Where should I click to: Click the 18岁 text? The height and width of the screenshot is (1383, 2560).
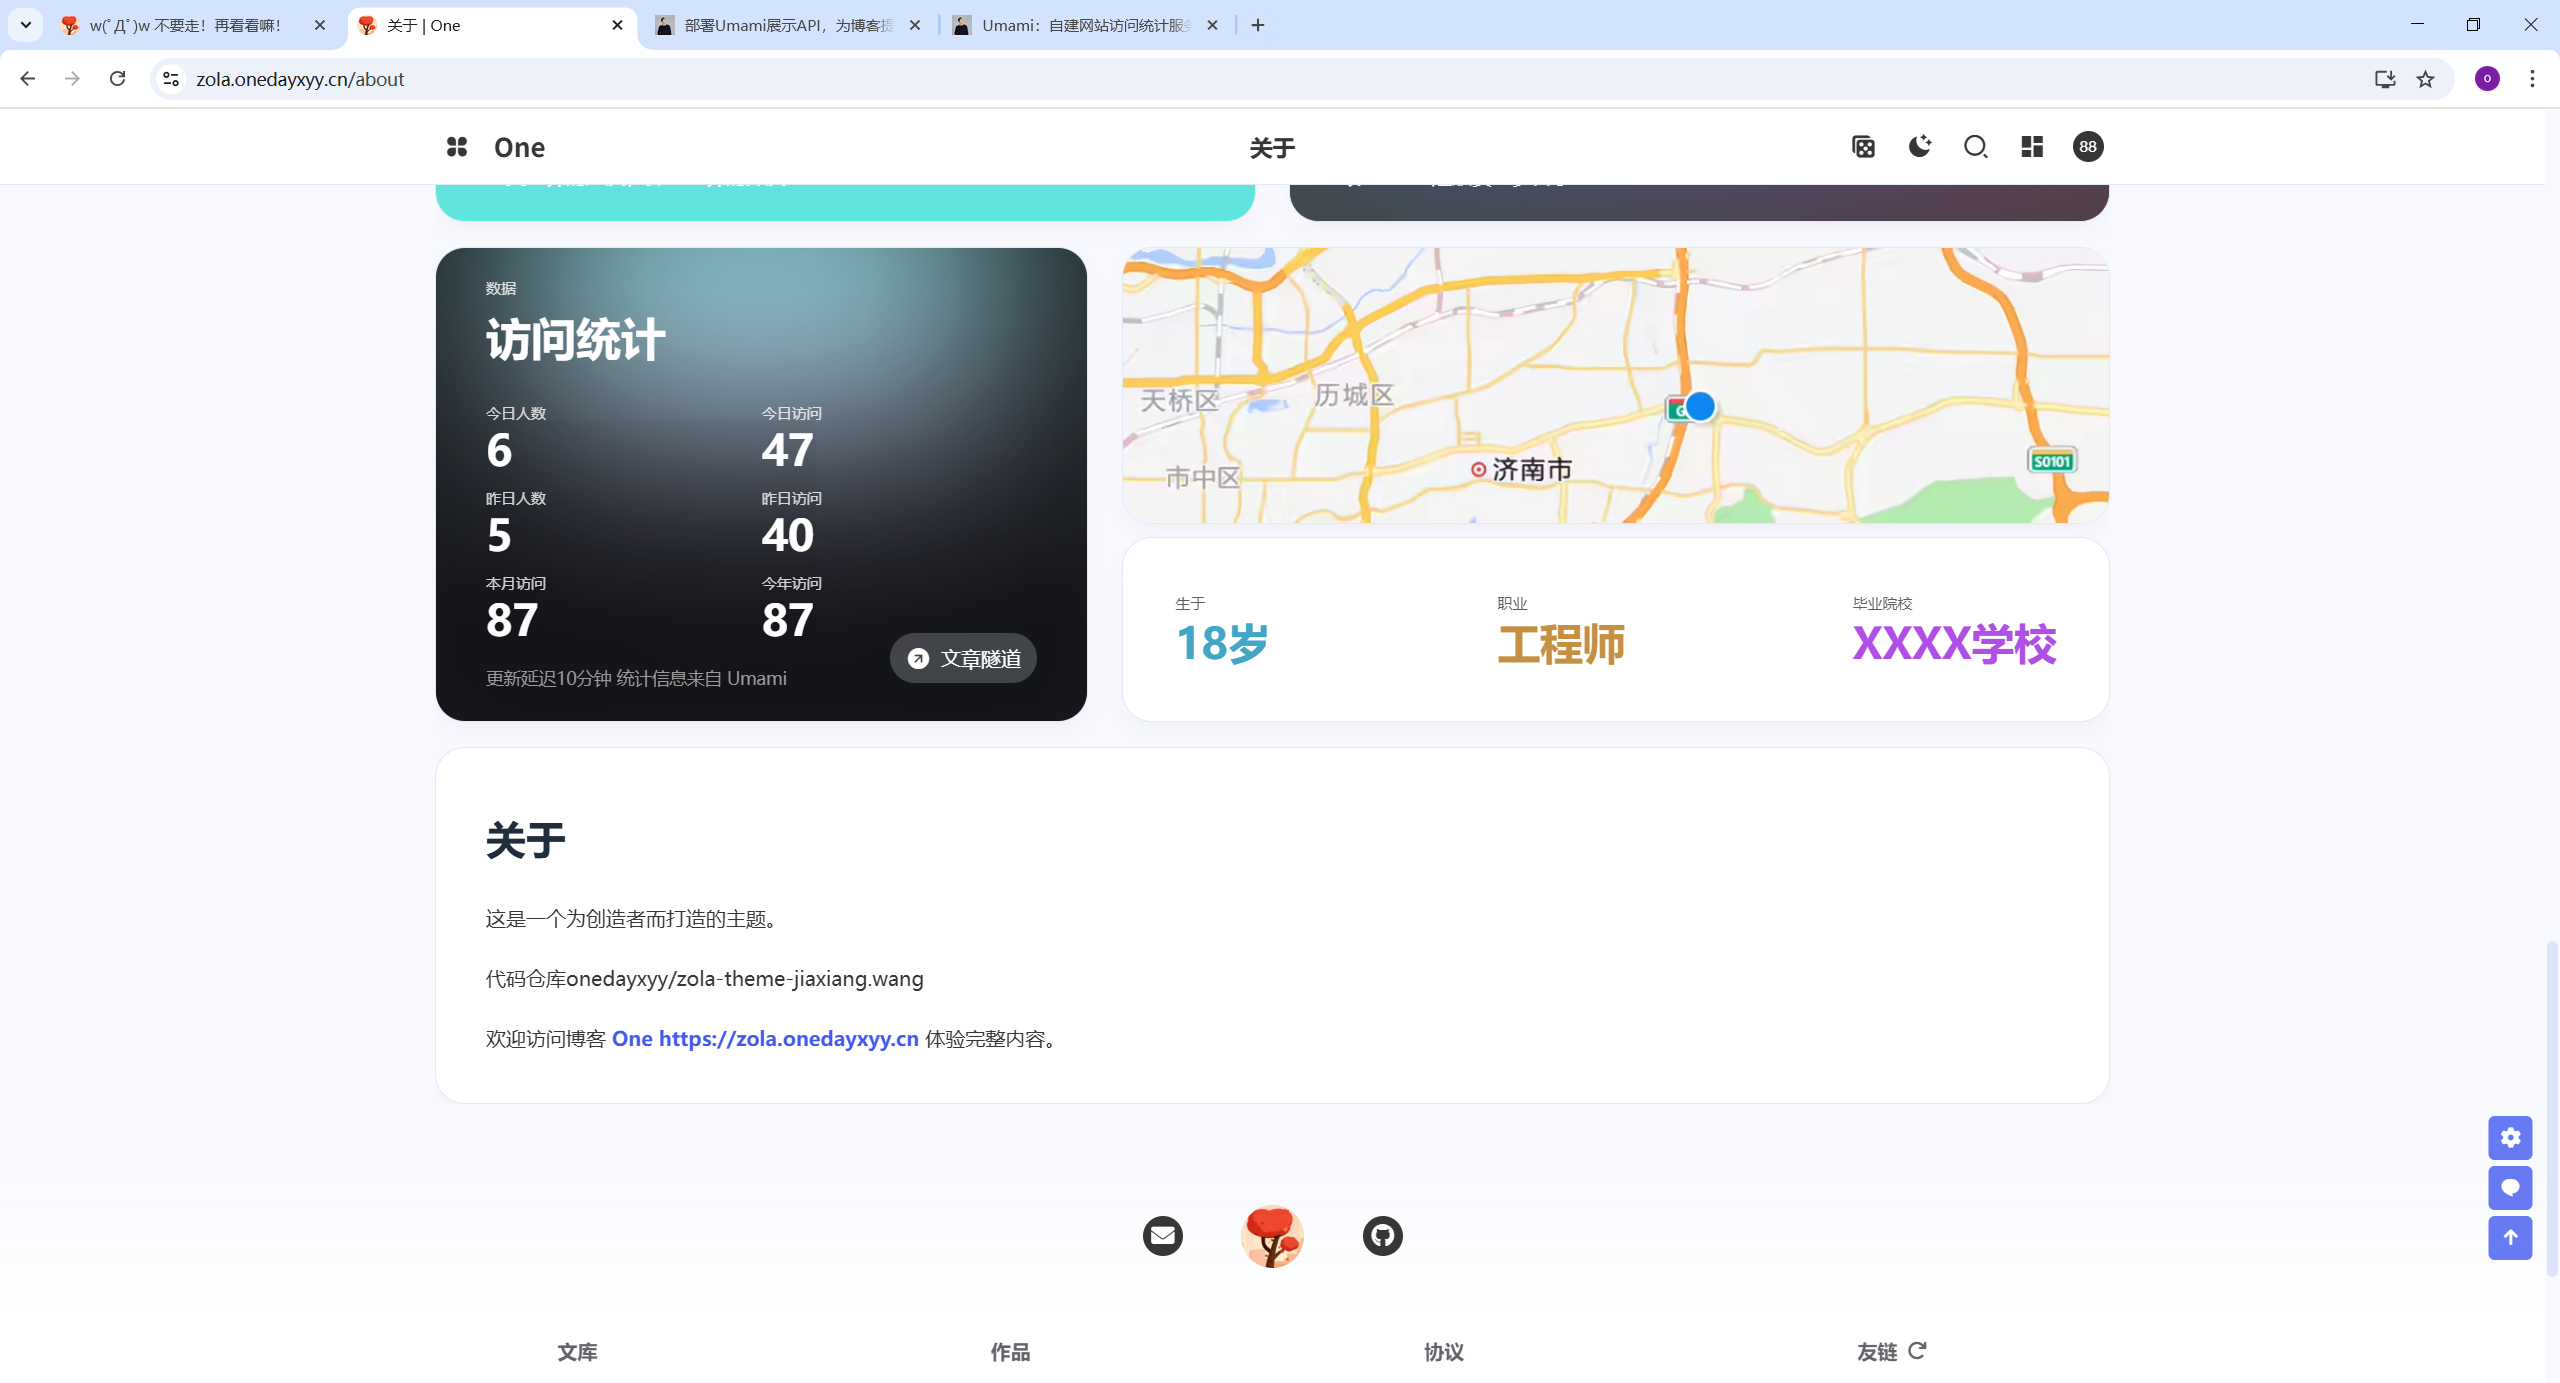tap(1222, 643)
